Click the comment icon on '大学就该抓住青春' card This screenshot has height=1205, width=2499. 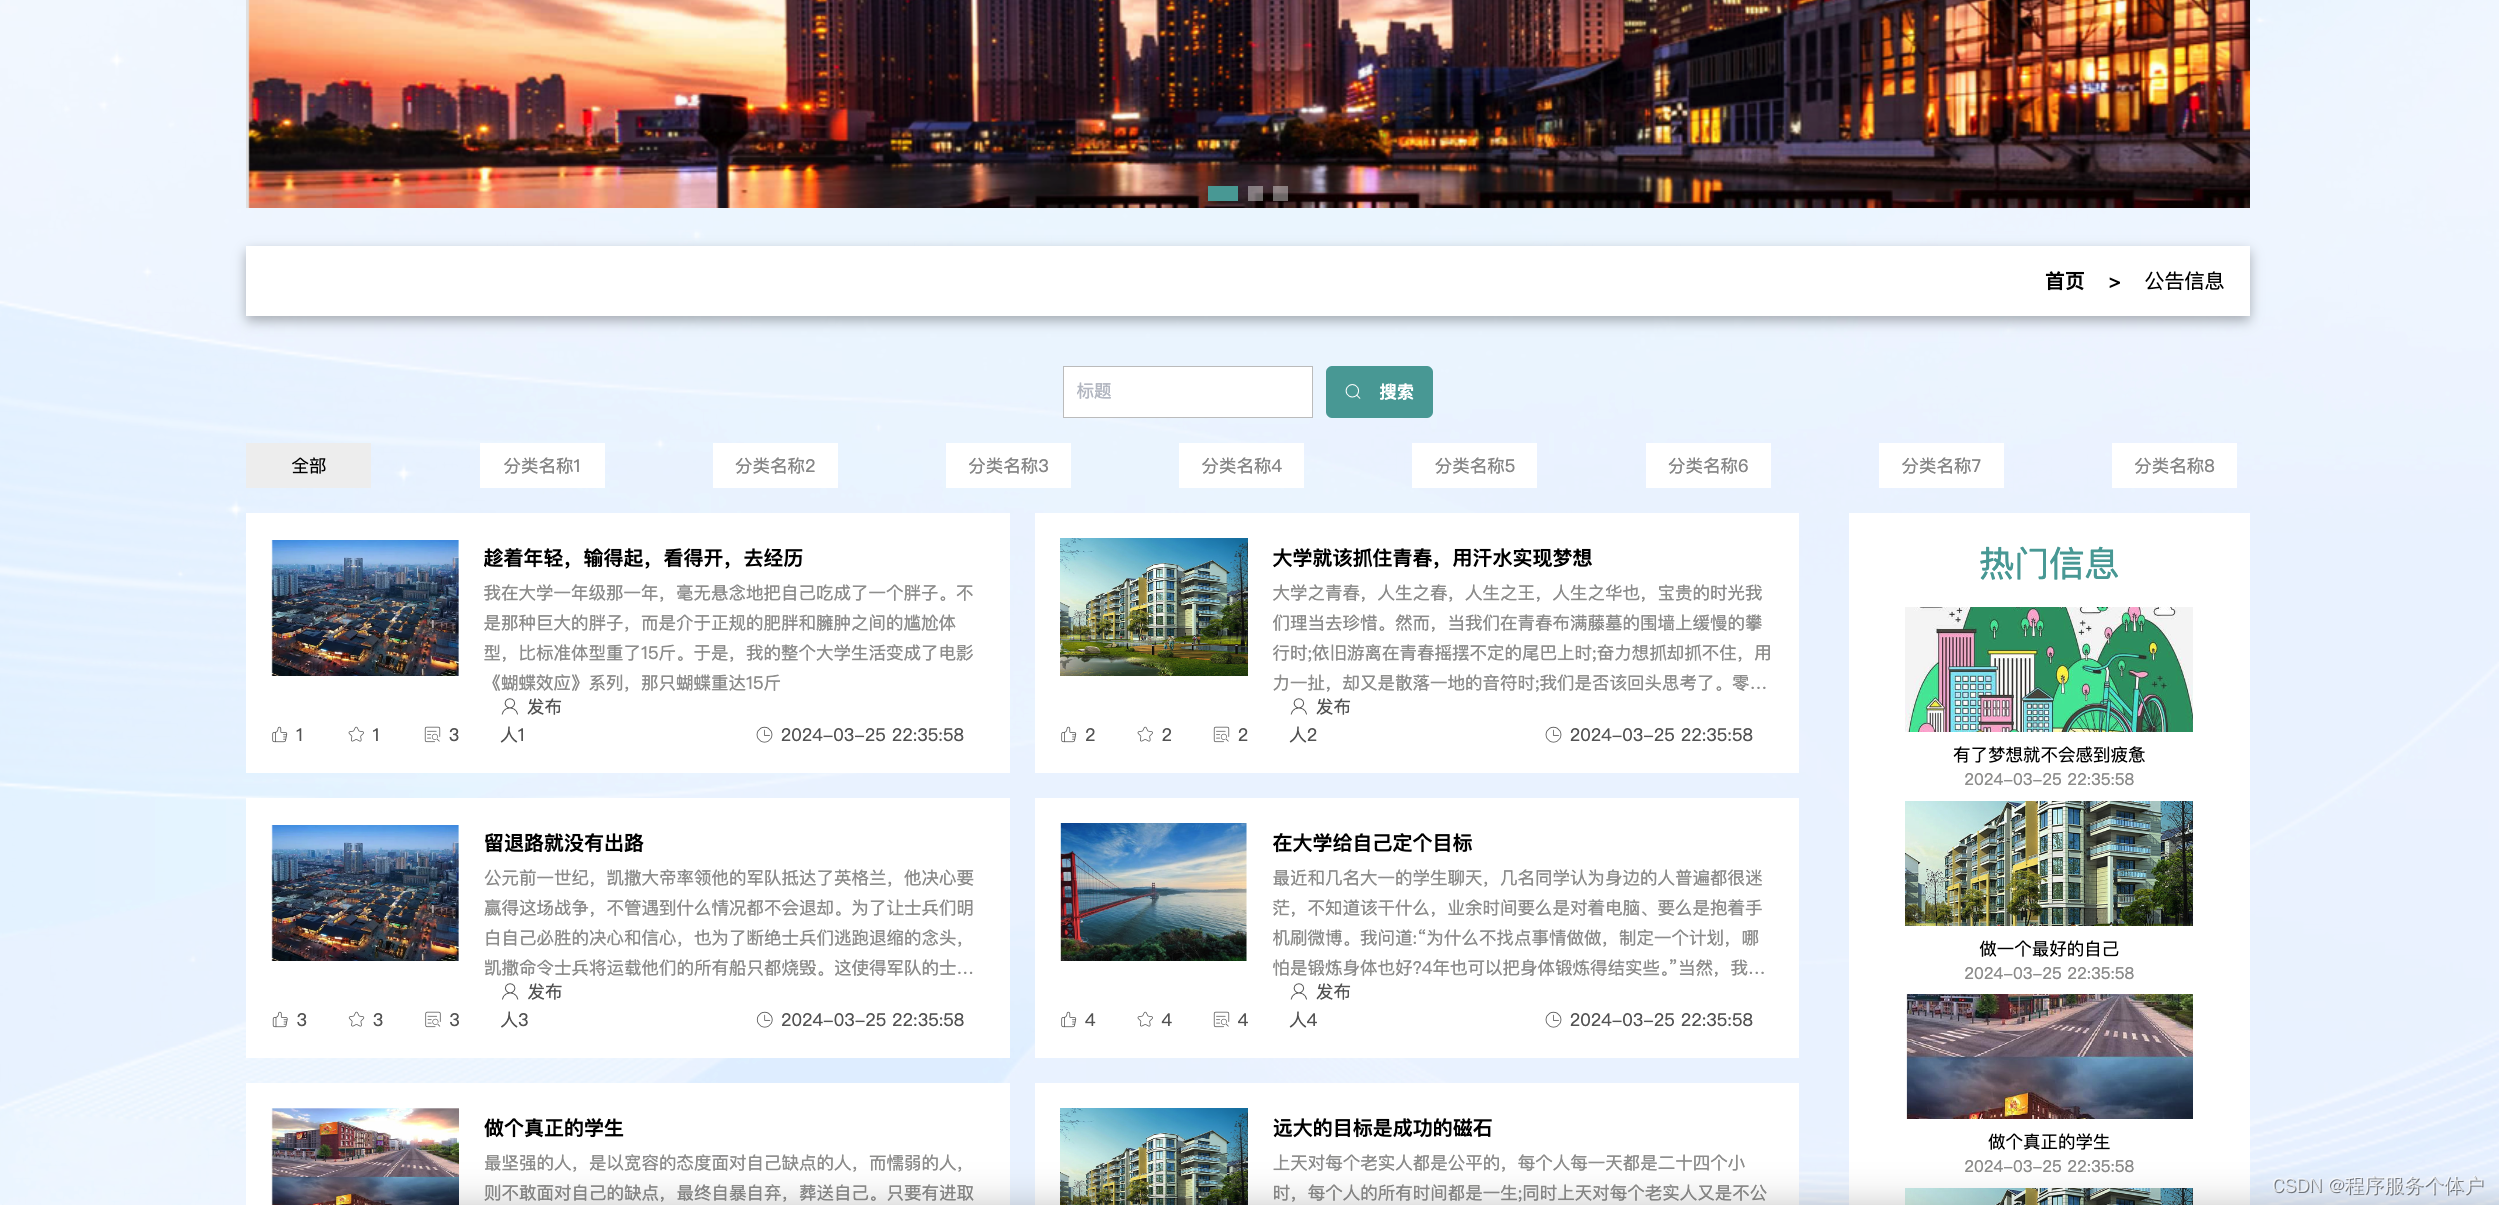point(1221,735)
